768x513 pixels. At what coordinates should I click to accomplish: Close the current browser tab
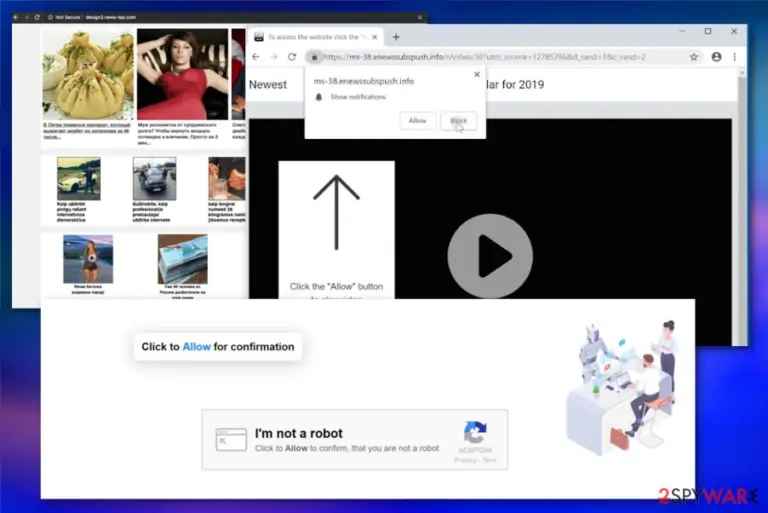(x=375, y=37)
